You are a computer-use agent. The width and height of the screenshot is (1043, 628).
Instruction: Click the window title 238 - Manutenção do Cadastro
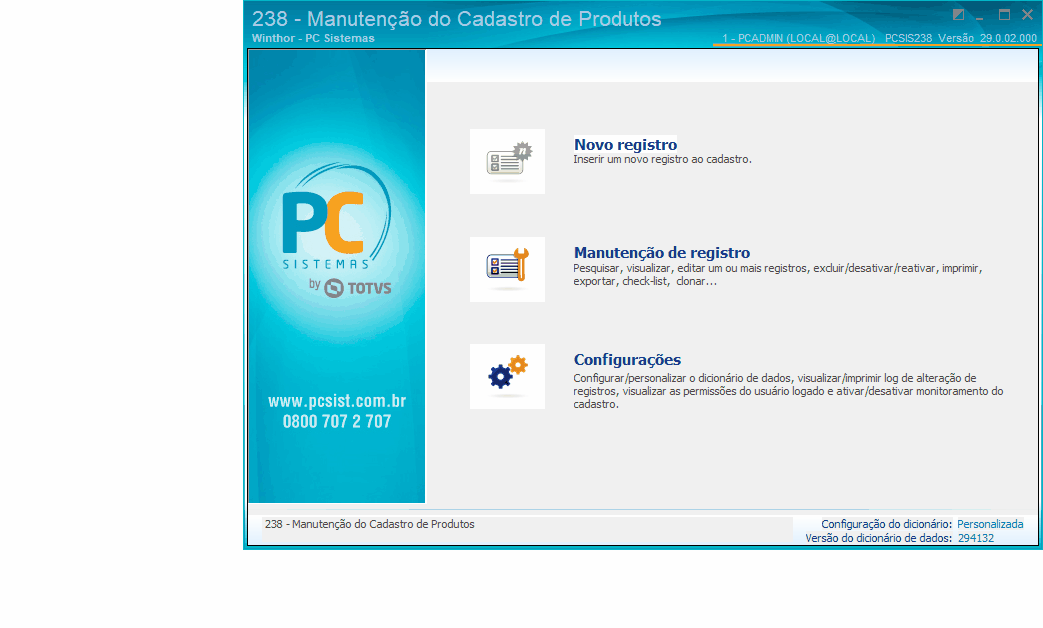456,19
